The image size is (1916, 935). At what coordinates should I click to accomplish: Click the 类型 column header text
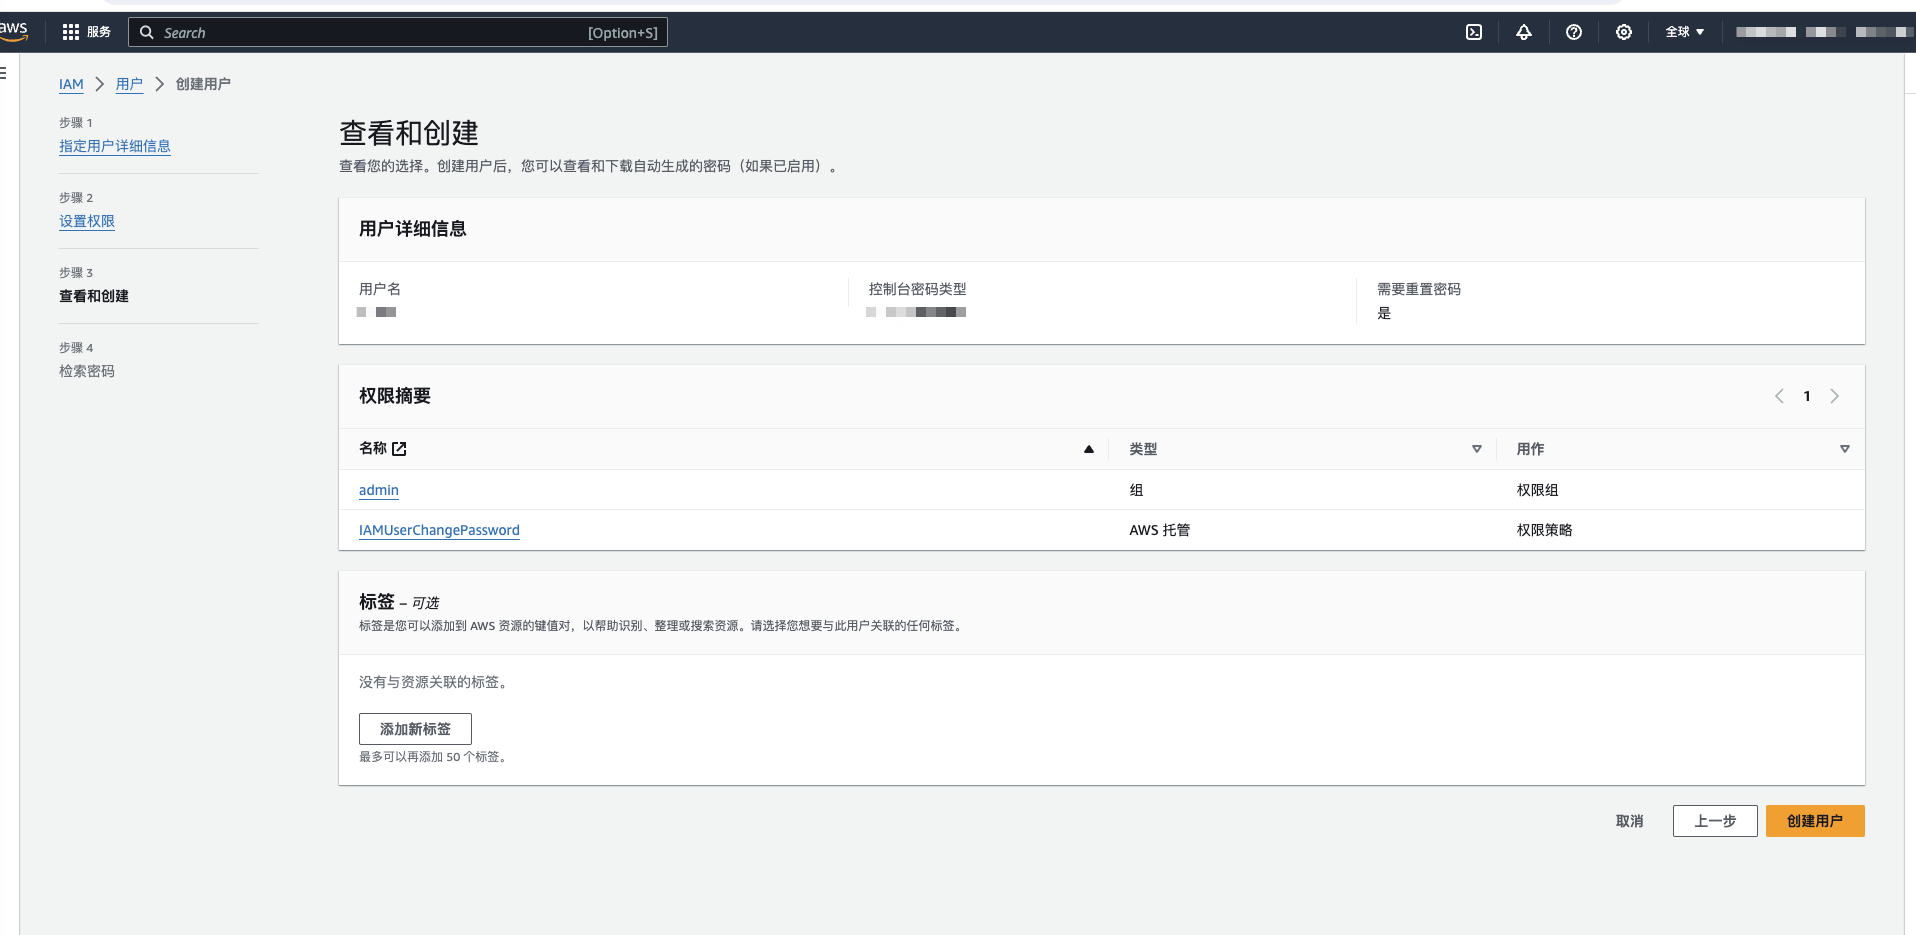(x=1143, y=449)
